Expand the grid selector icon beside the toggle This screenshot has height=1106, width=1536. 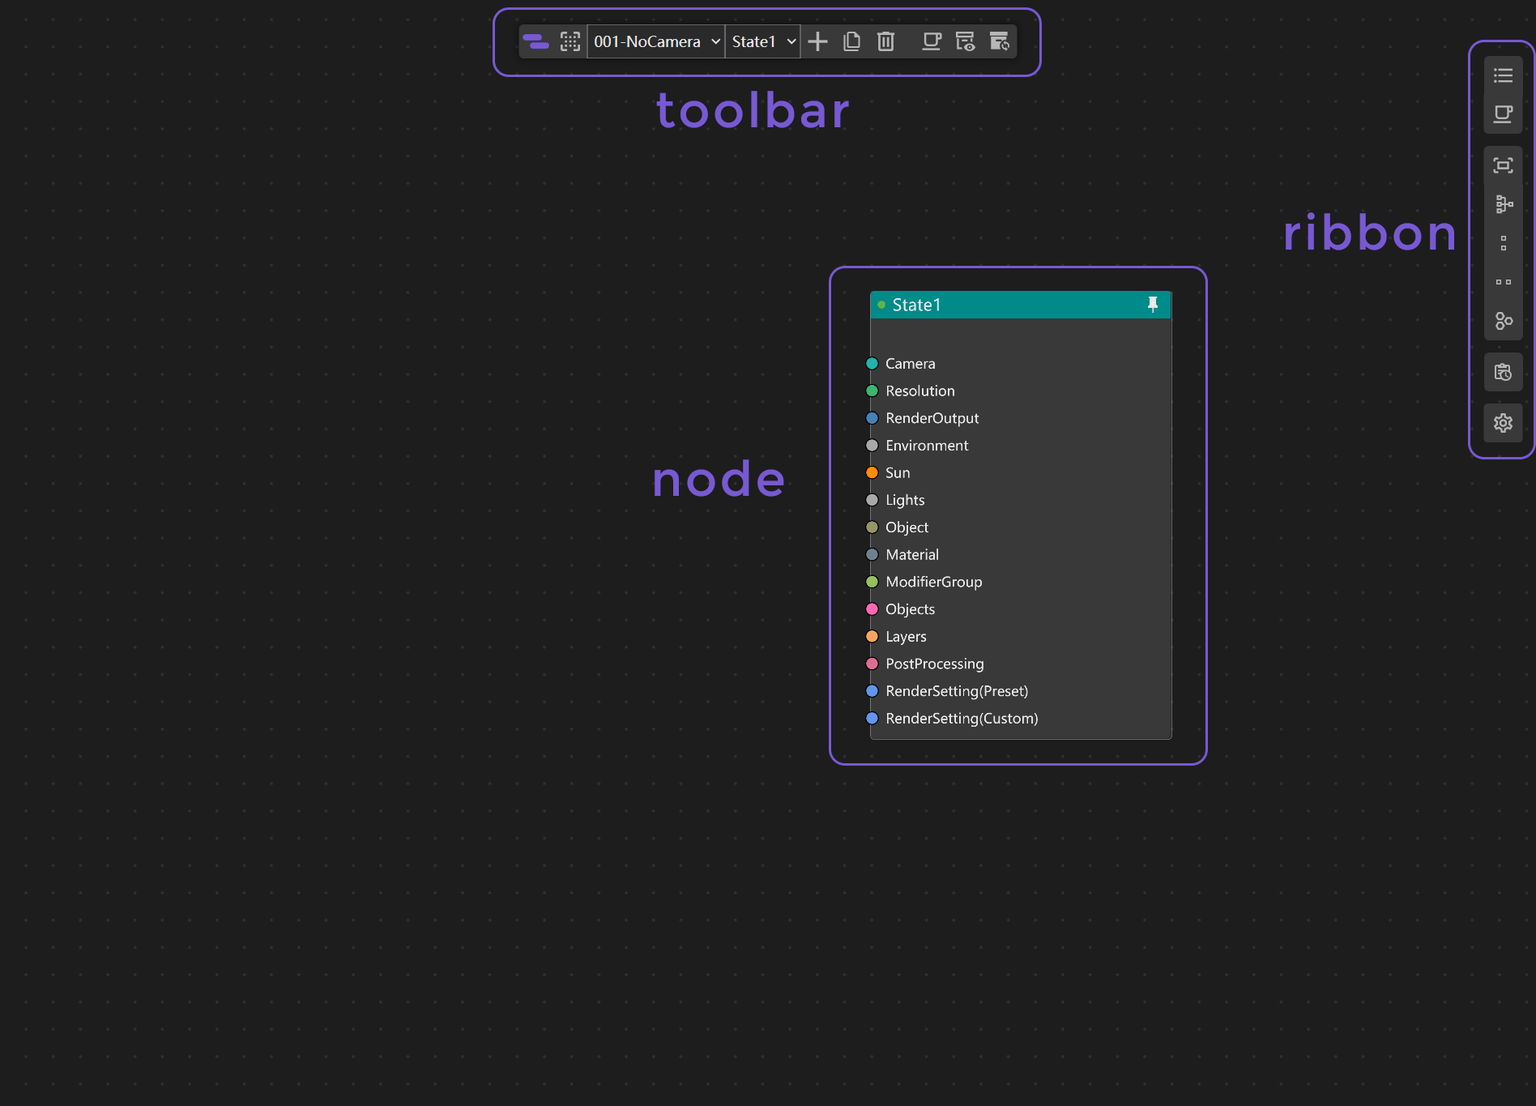(x=570, y=41)
